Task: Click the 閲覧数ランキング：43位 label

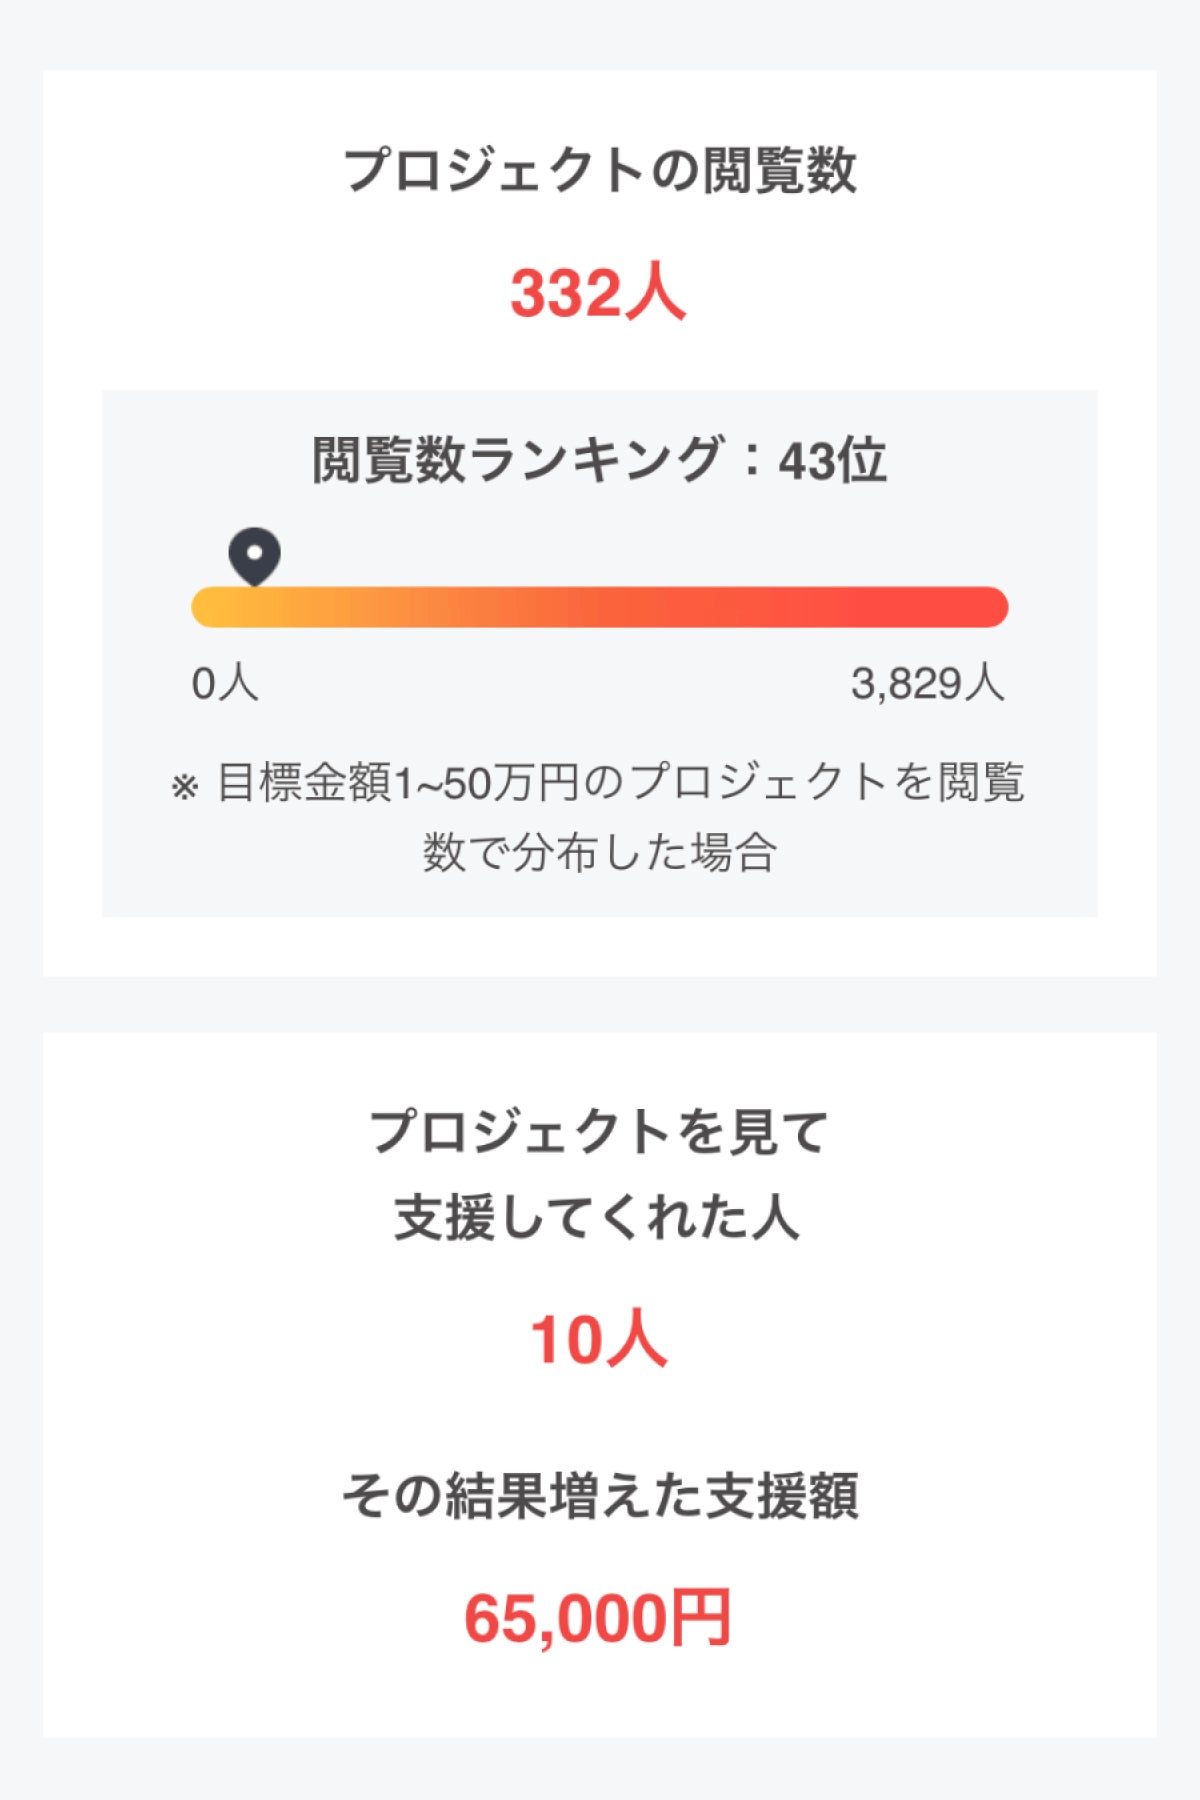Action: [x=600, y=460]
